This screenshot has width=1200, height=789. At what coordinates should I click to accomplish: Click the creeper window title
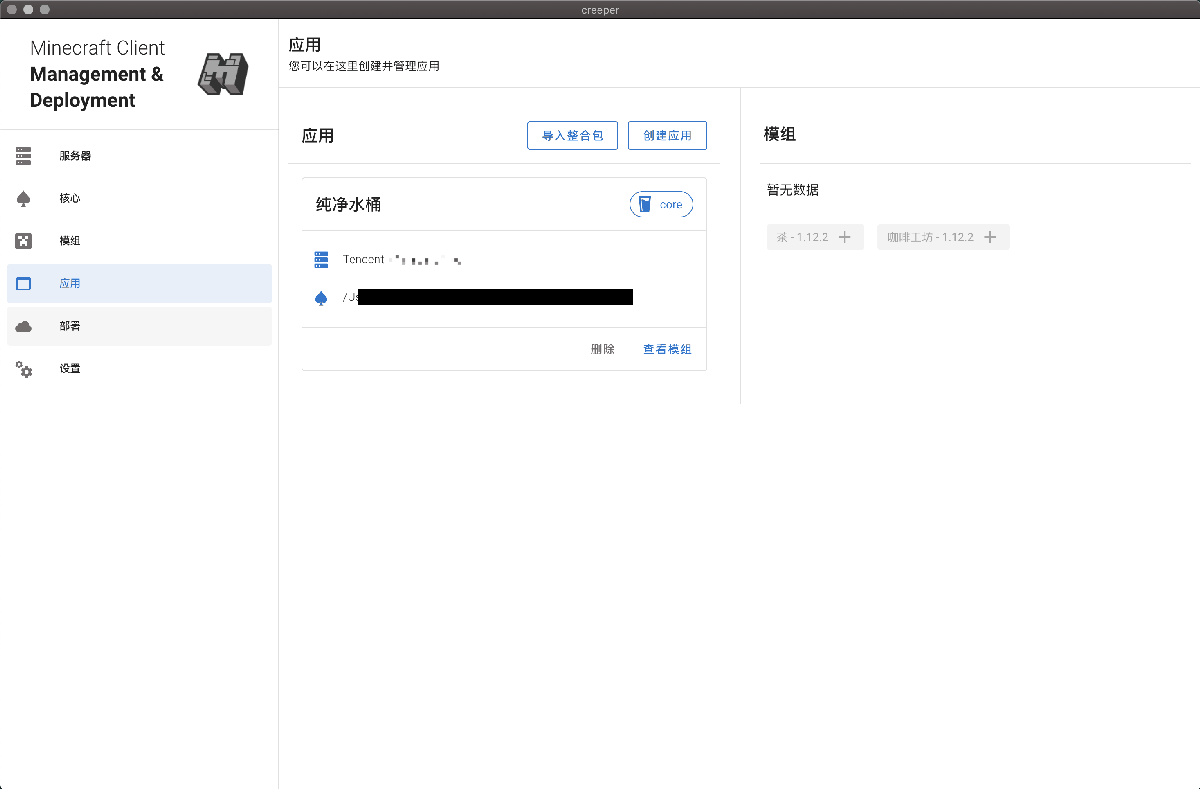600,10
